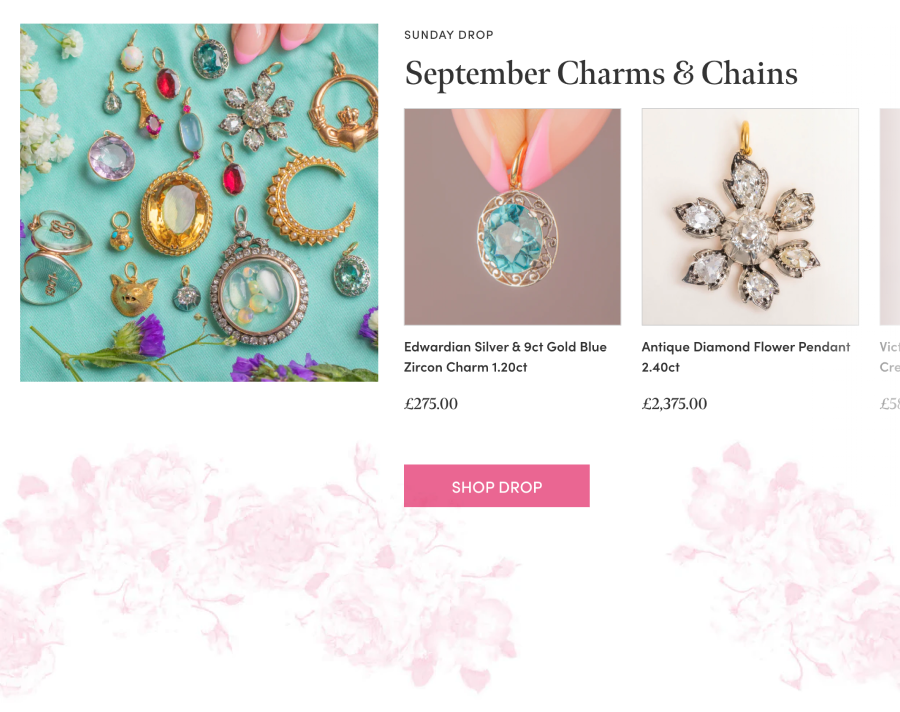Open the Antique Diamond Flower Pendant 2.40ct title
The image size is (900, 712).
[x=745, y=357]
